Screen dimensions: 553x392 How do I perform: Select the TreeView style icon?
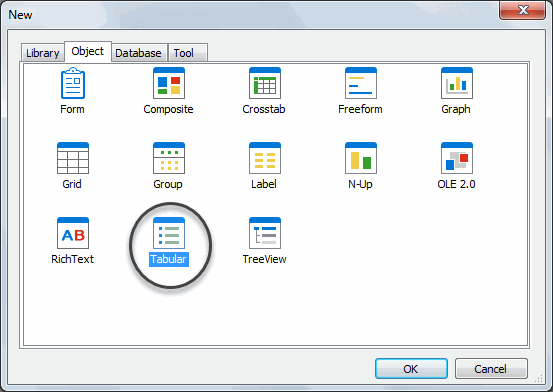coord(265,233)
